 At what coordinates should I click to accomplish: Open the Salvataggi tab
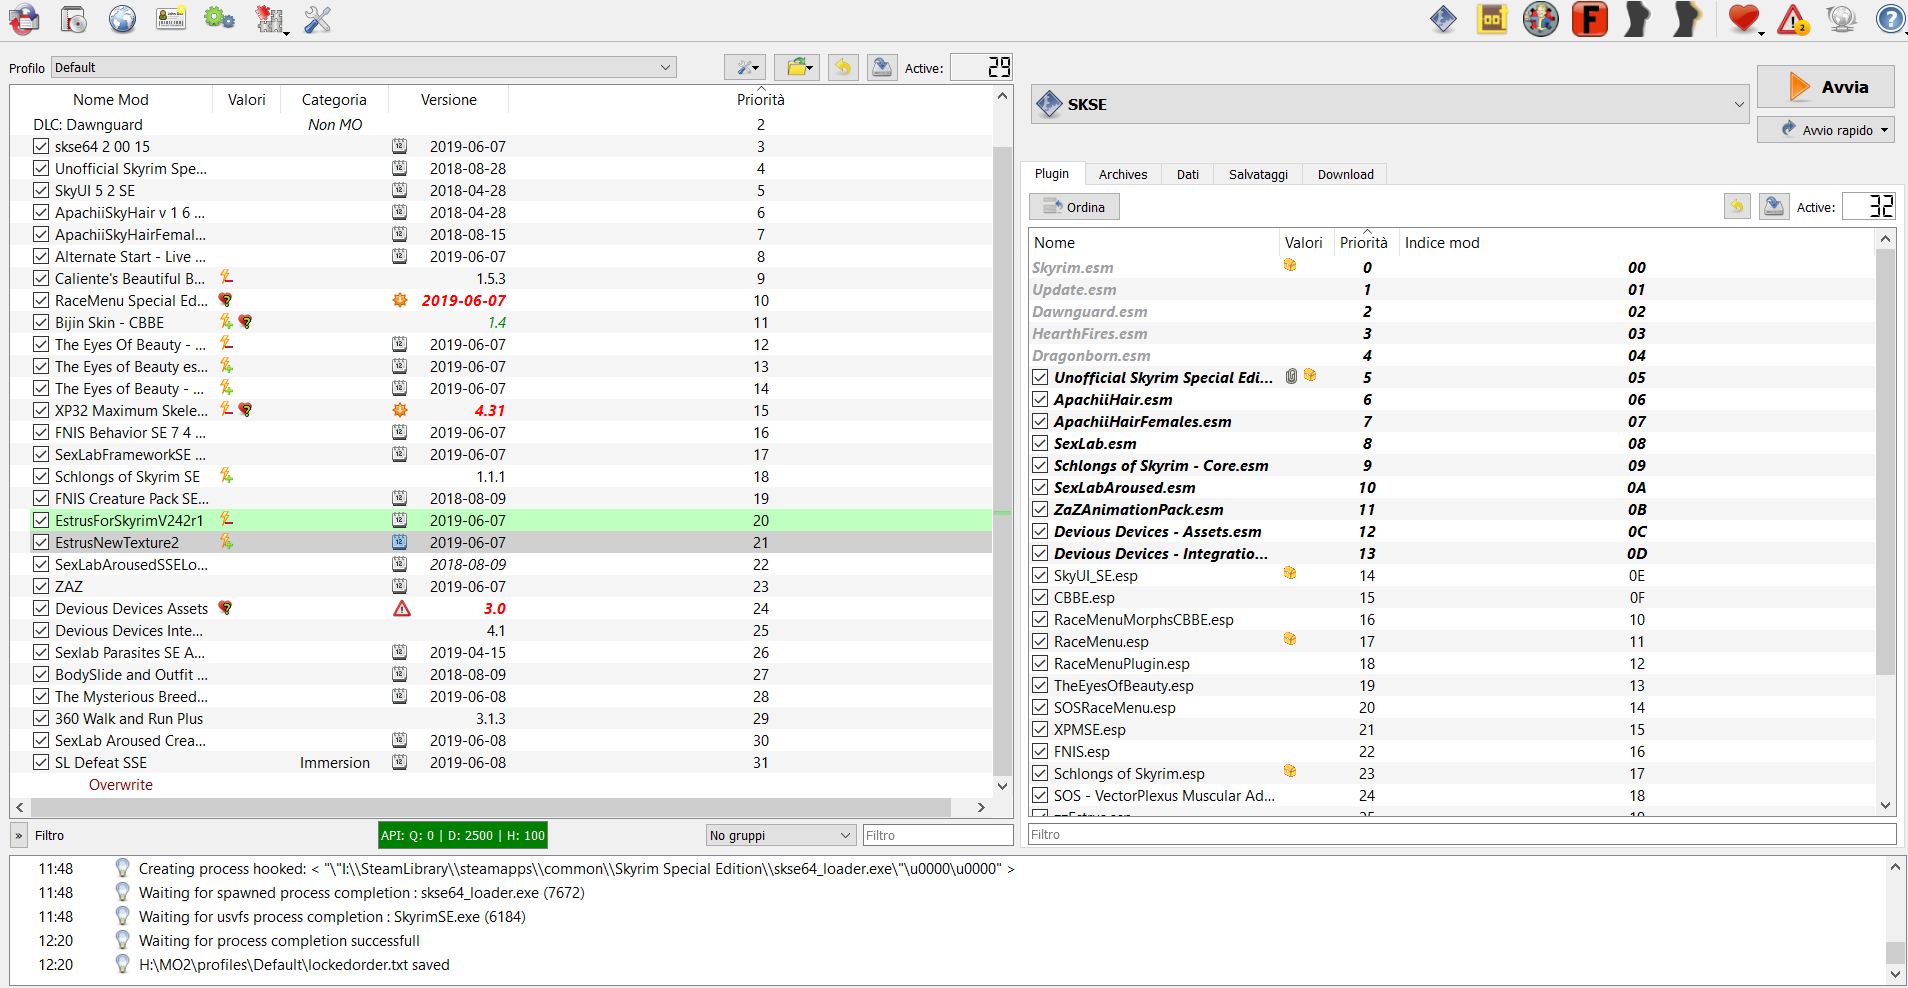pyautogui.click(x=1258, y=174)
